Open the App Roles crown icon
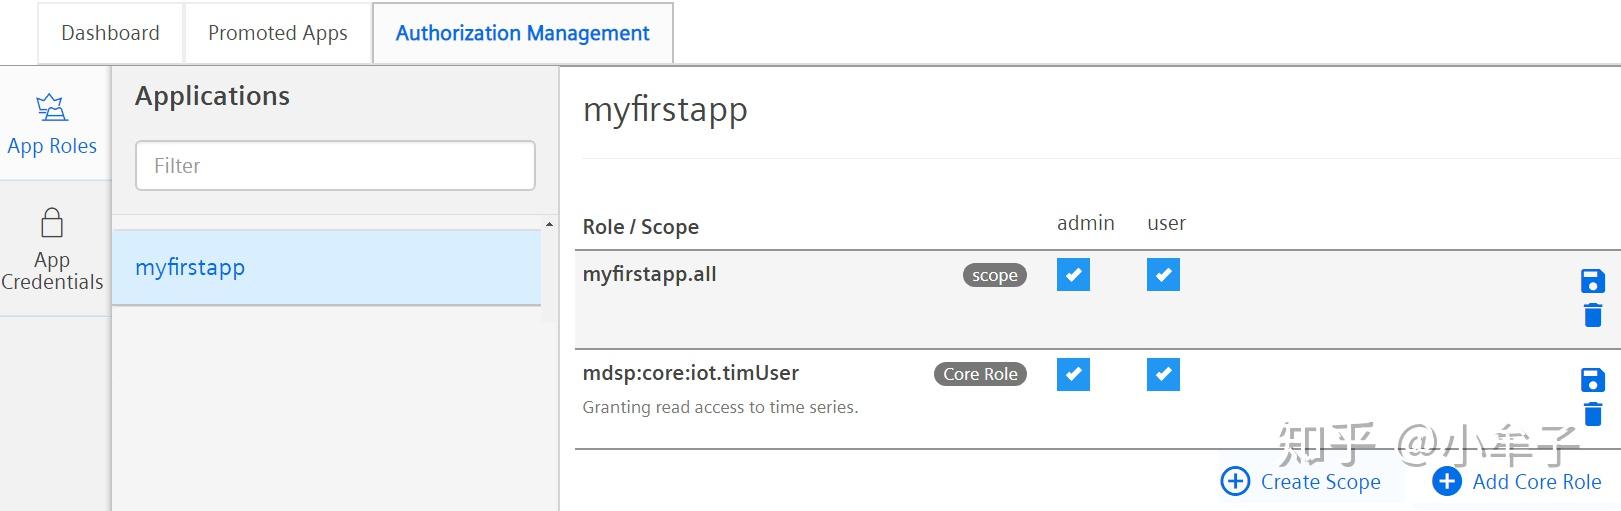The image size is (1621, 511). tap(52, 107)
